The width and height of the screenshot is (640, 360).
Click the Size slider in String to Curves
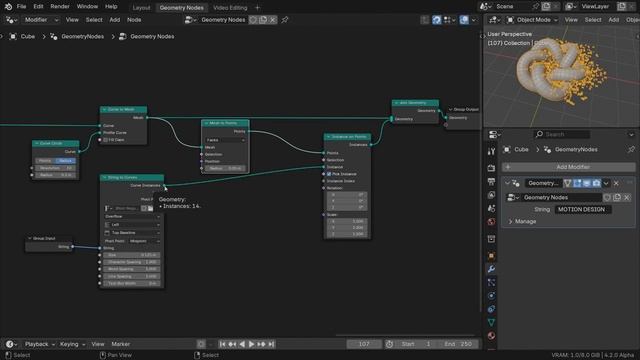132,255
